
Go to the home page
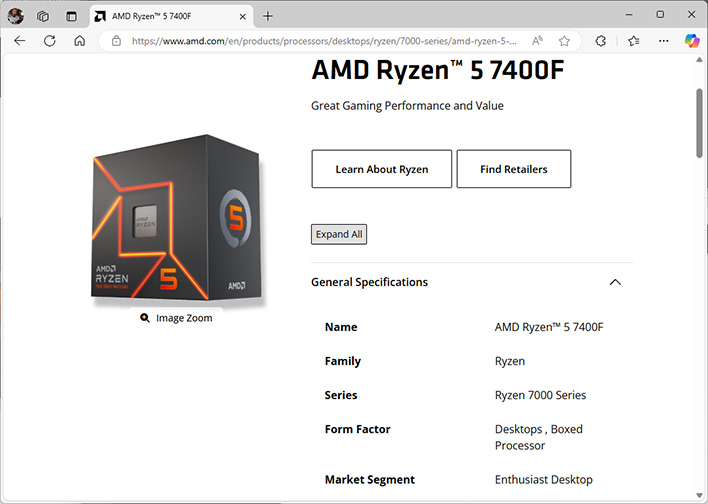(x=79, y=41)
